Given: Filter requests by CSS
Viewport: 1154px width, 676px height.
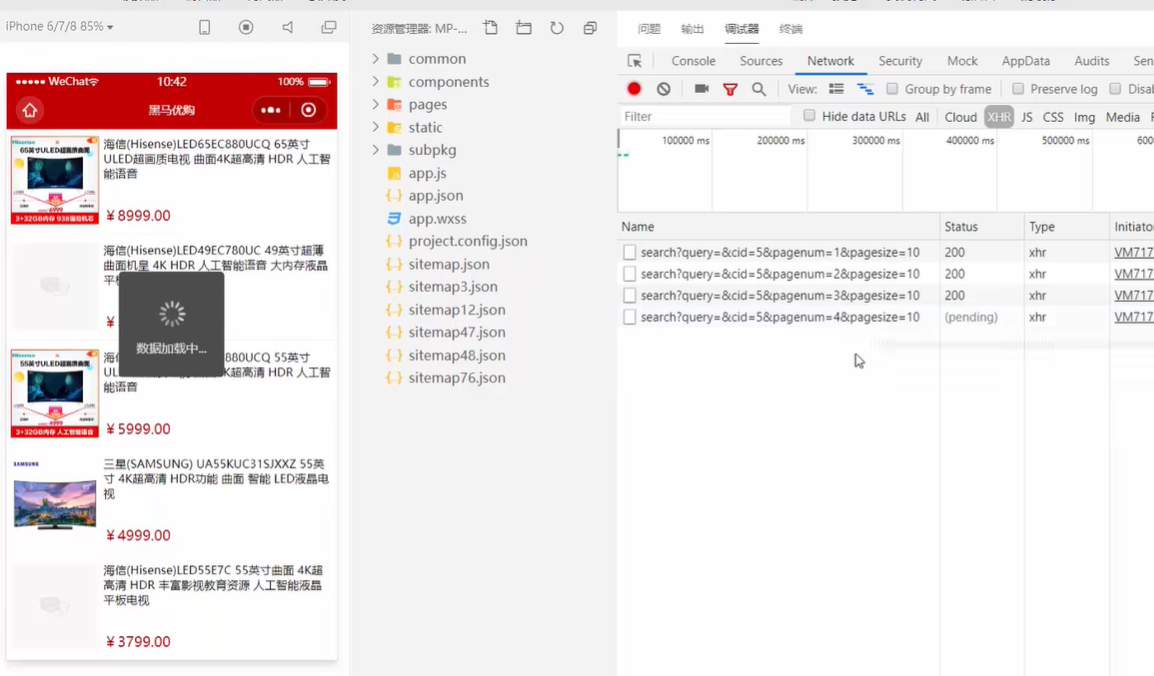Looking at the screenshot, I should pyautogui.click(x=1052, y=117).
